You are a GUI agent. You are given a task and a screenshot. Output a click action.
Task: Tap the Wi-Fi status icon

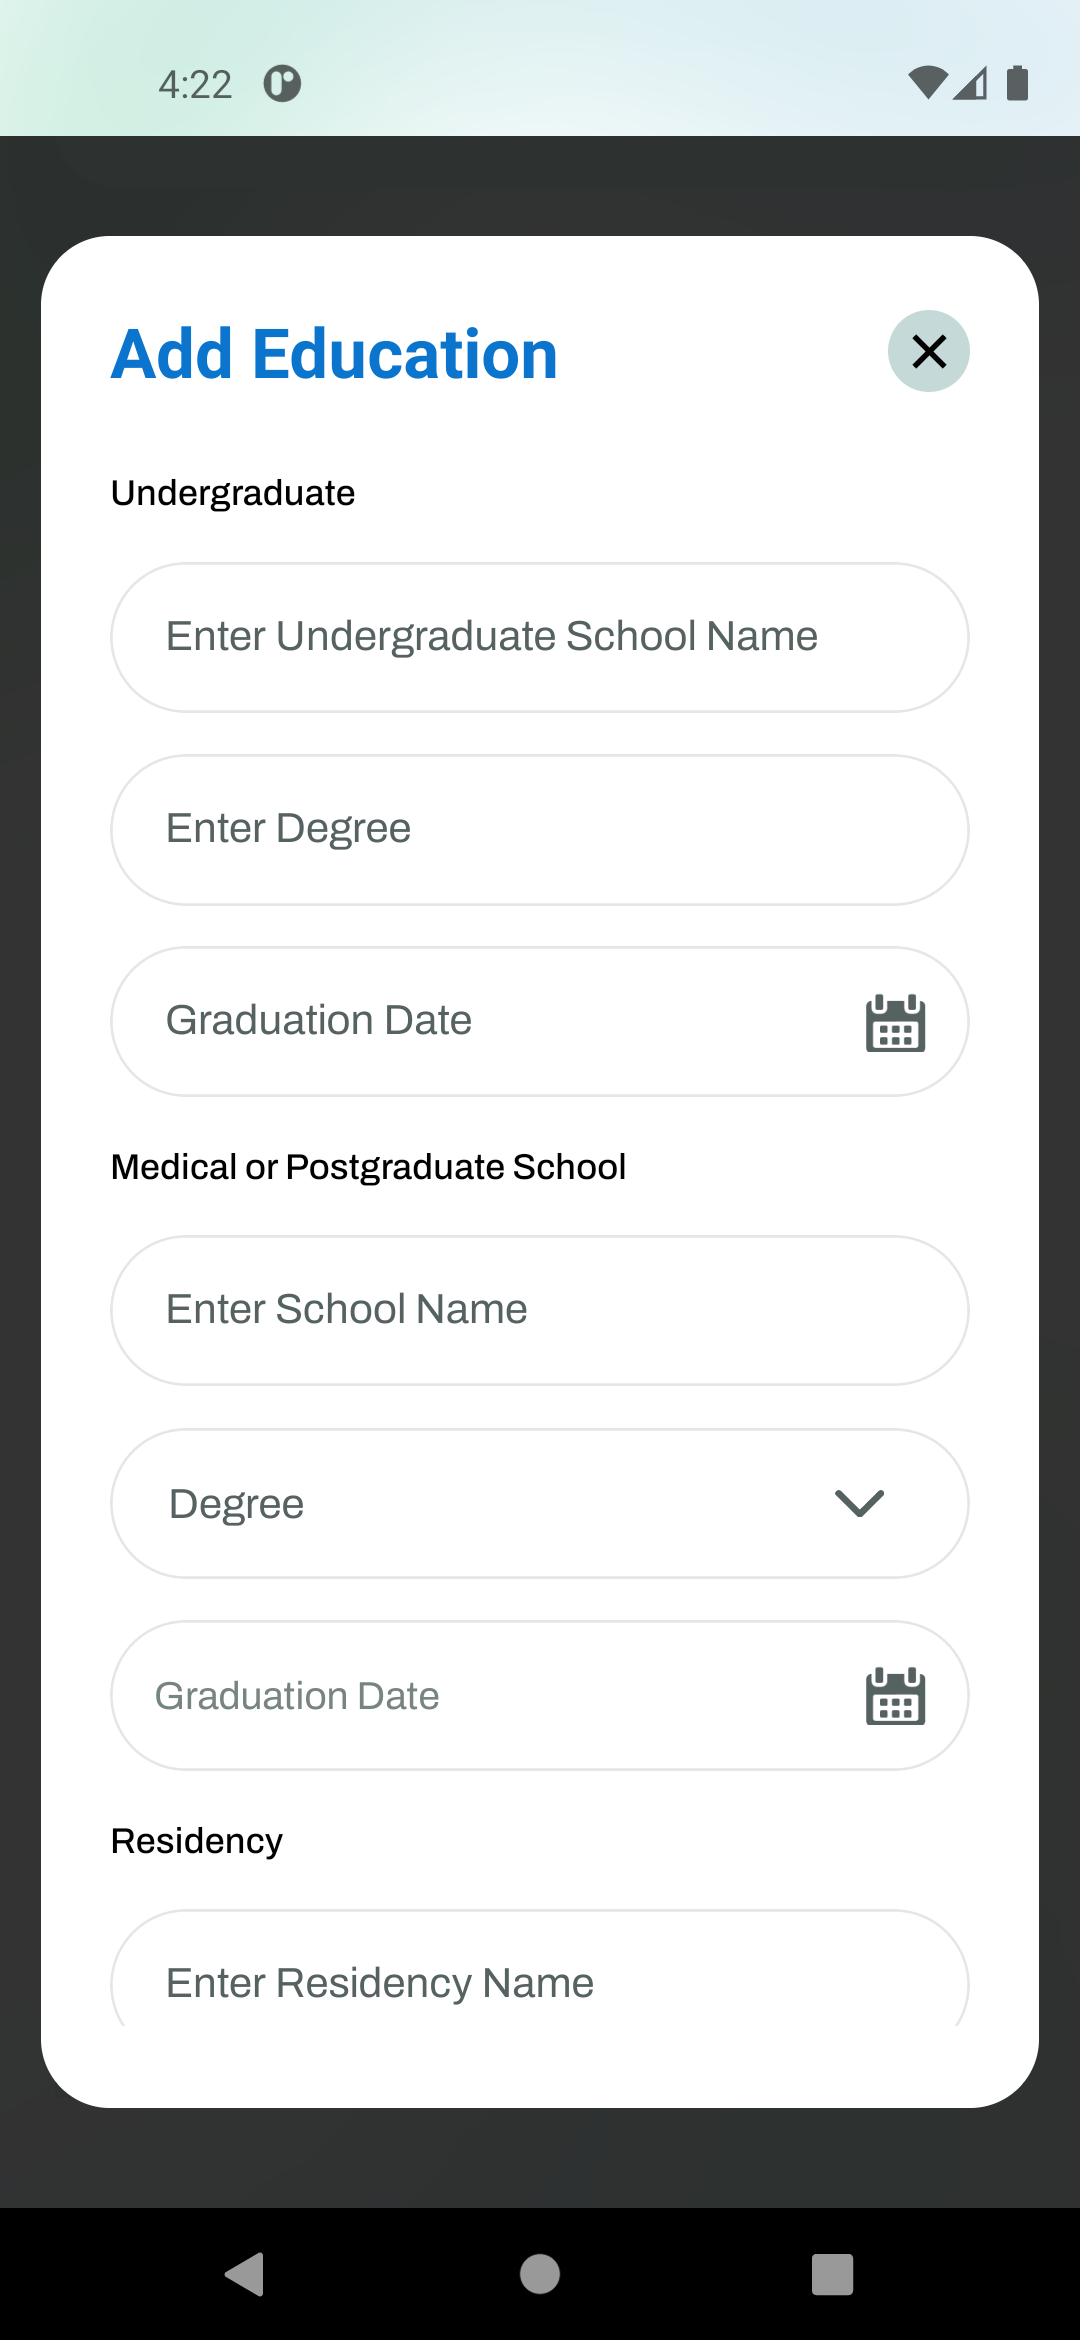[x=927, y=83]
